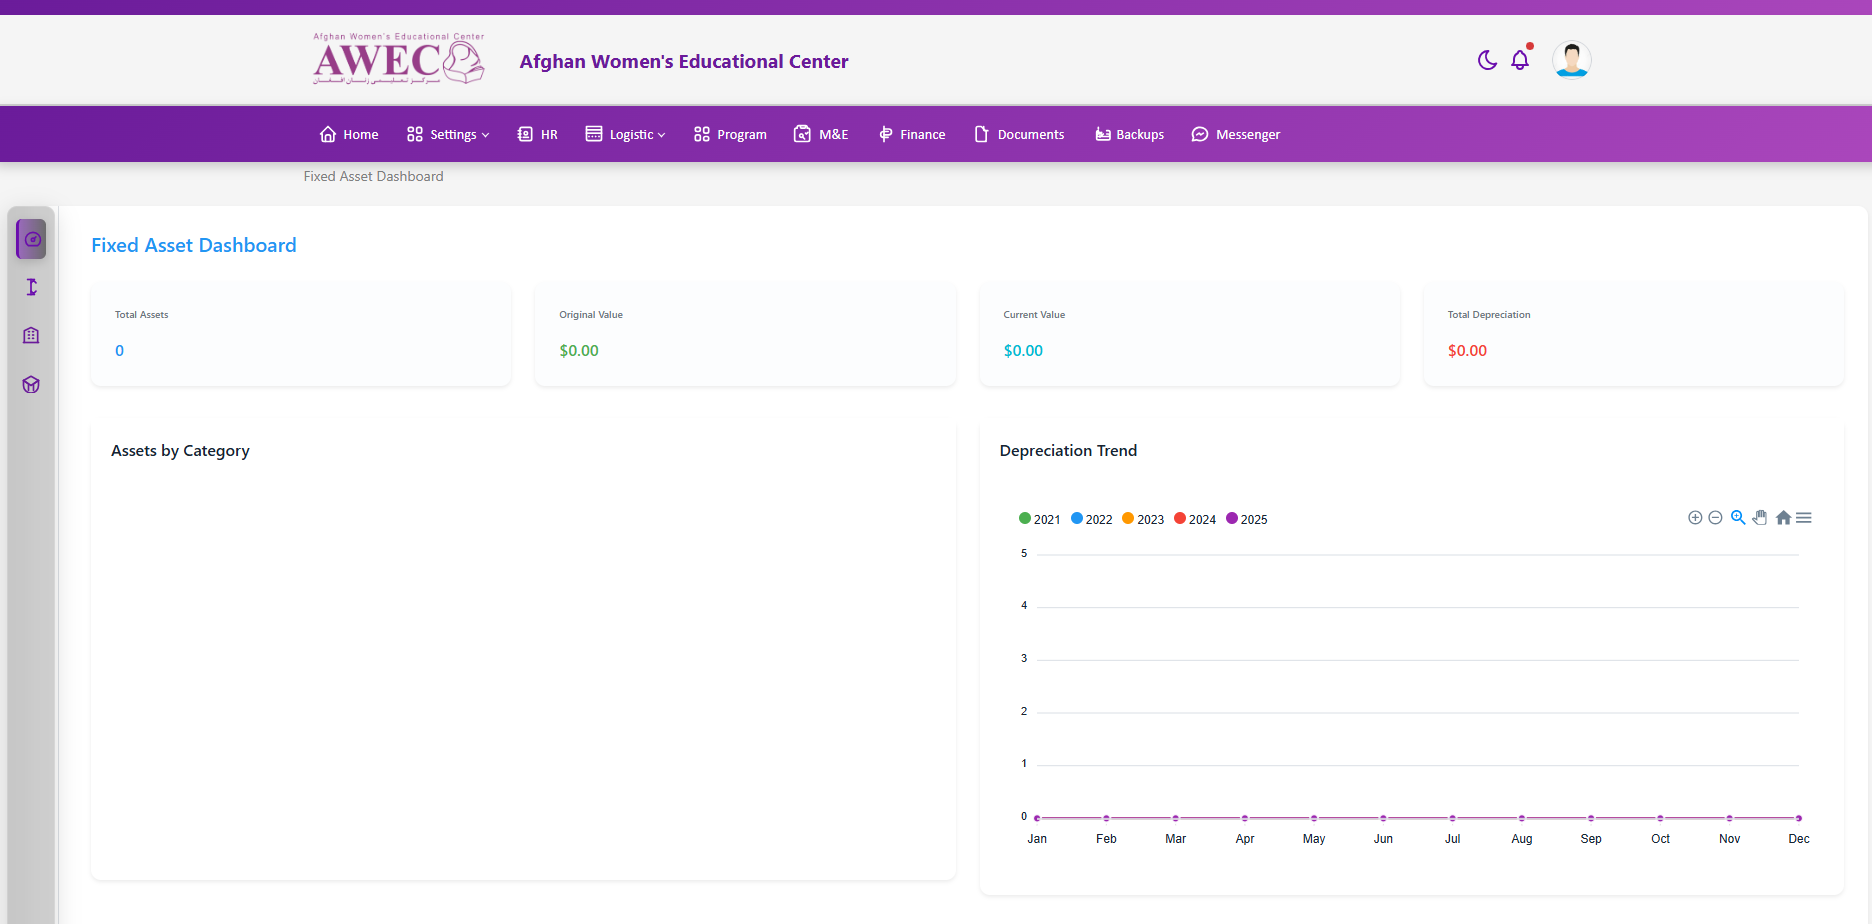Go to Home via the navigation bar
This screenshot has width=1872, height=924.
pos(348,134)
